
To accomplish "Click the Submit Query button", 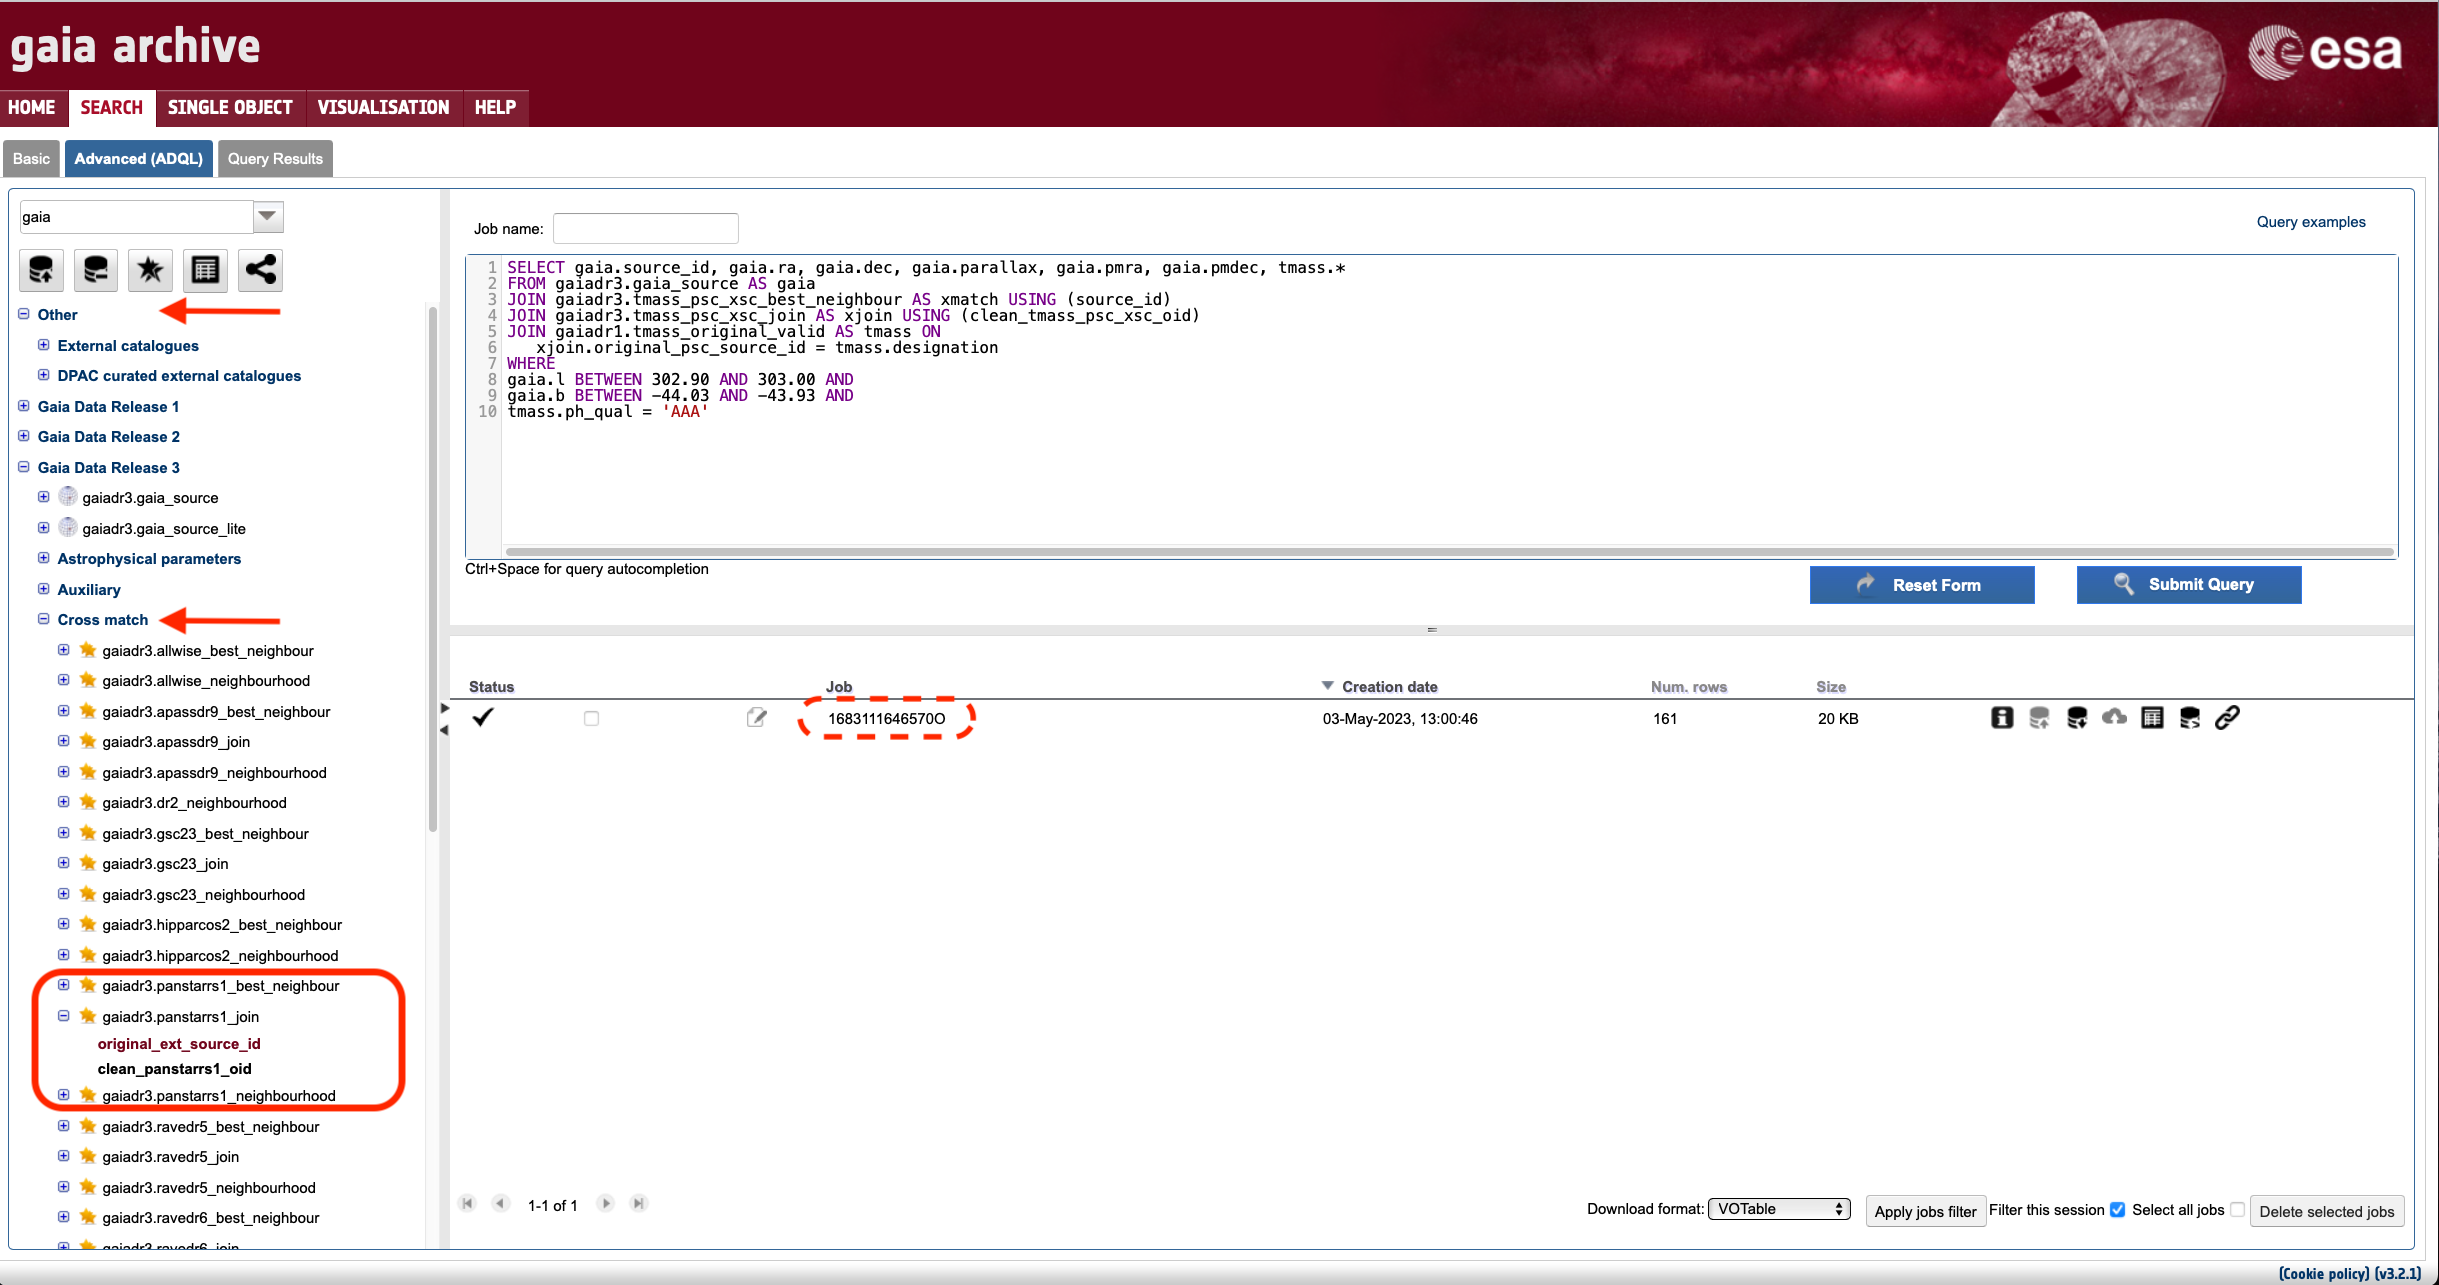I will point(2189,584).
